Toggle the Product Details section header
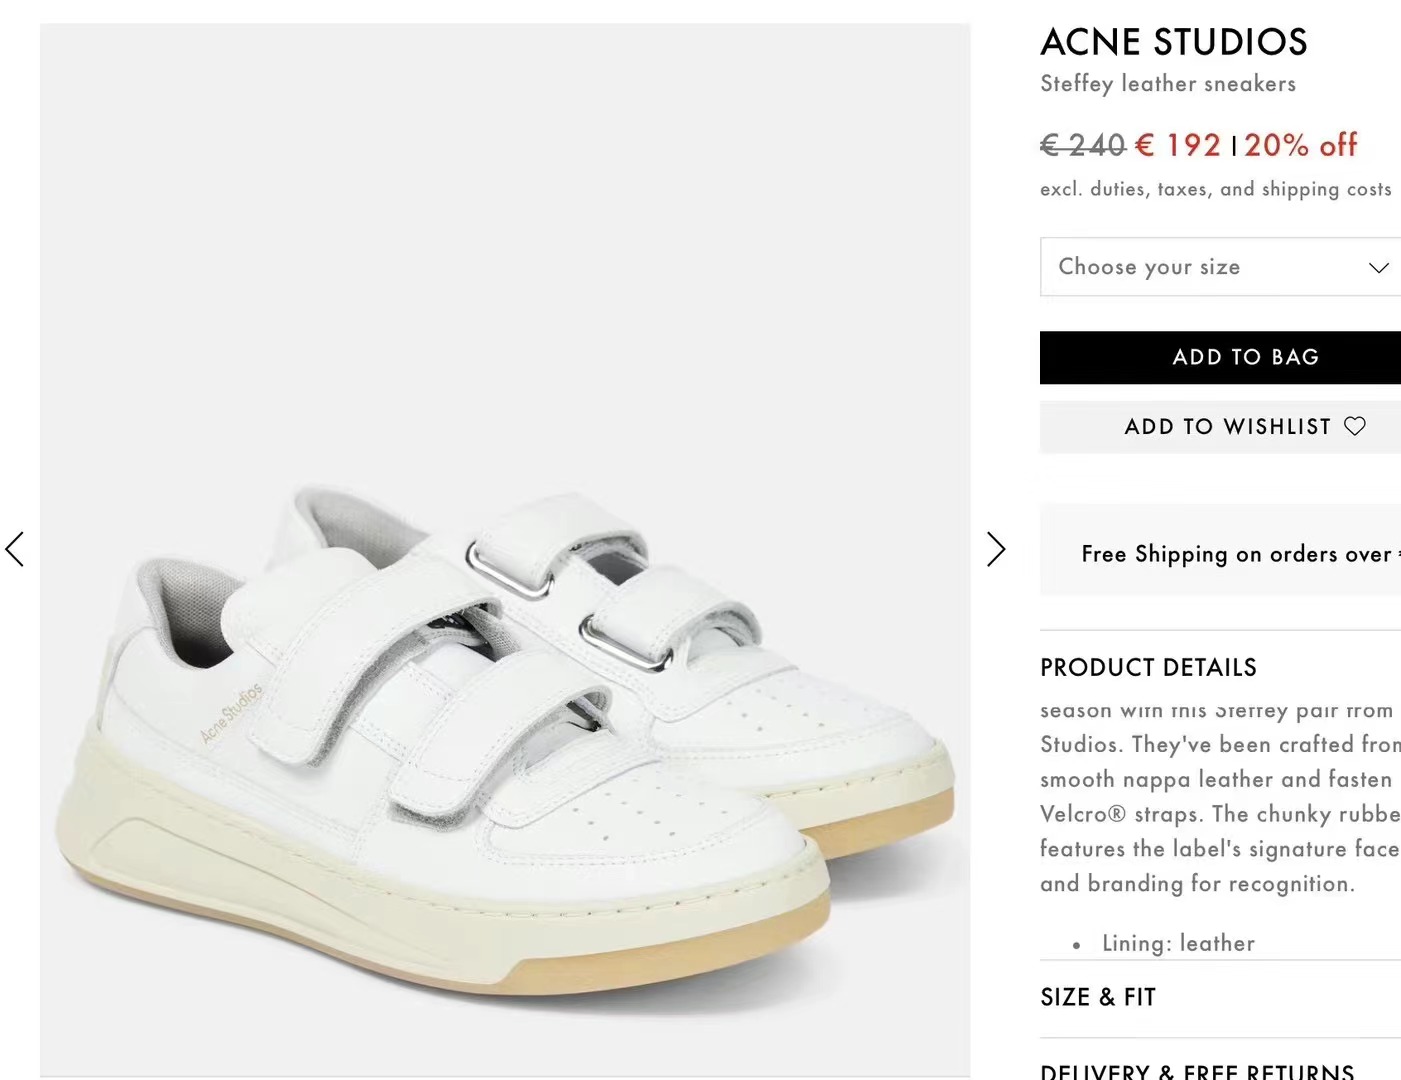This screenshot has width=1401, height=1080. (1148, 667)
